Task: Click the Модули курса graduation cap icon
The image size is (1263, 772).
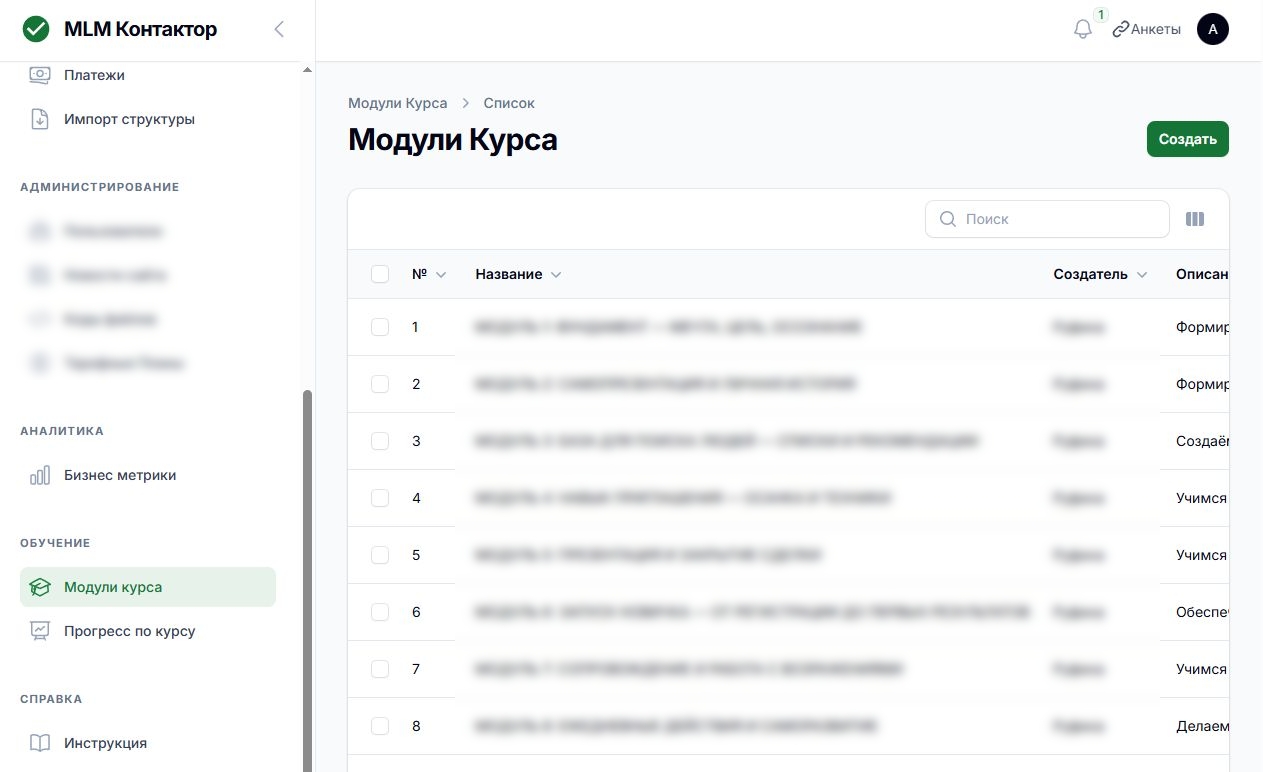Action: click(x=40, y=587)
